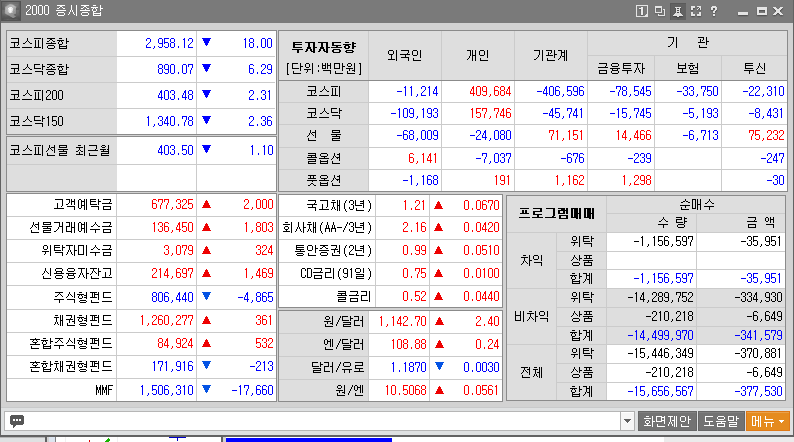
Task: Click the 회사채(AA-/3년) label
Action: 327,228
